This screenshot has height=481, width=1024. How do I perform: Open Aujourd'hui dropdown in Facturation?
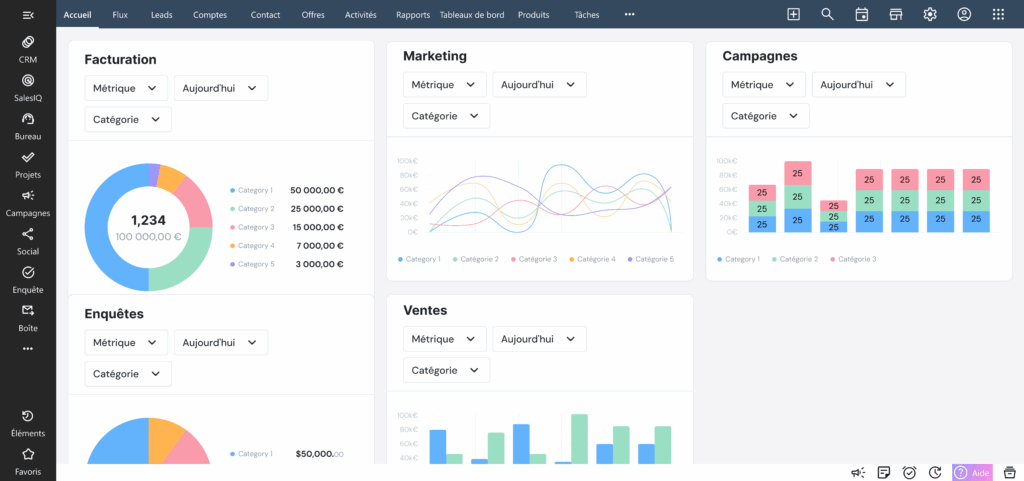(221, 88)
